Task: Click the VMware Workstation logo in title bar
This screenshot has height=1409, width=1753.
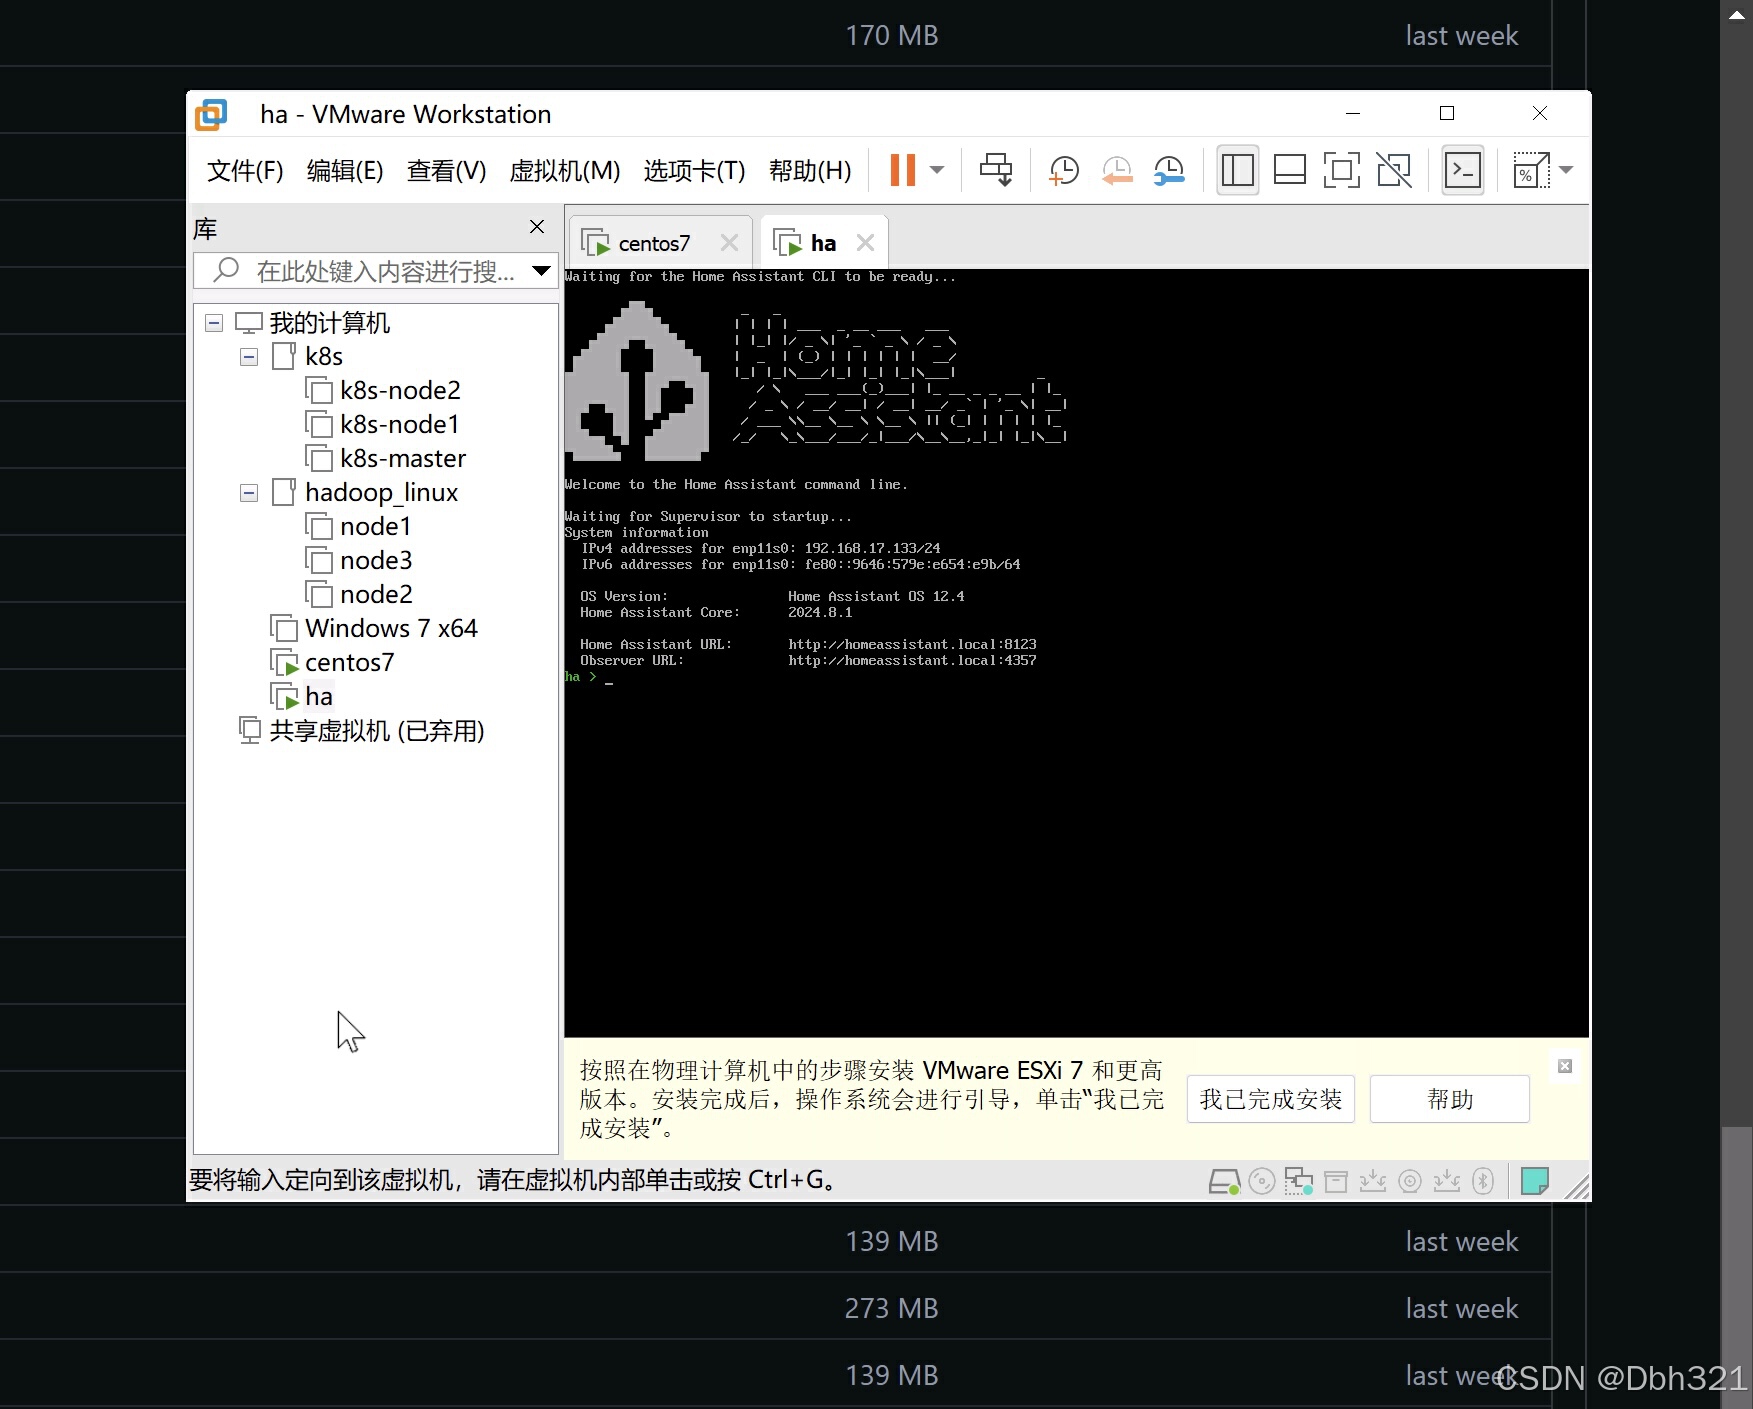Action: click(211, 114)
